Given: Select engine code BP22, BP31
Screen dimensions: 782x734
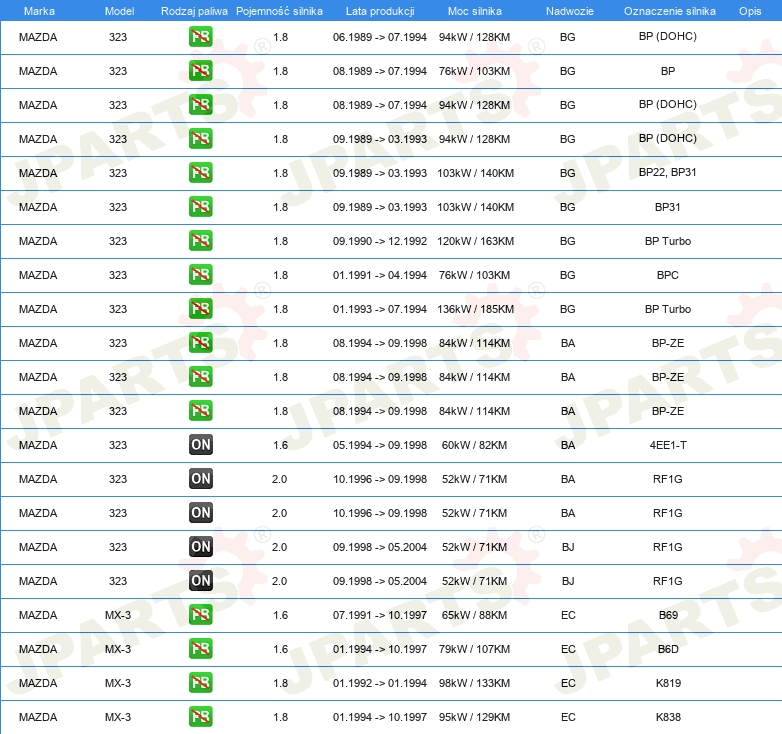Looking at the screenshot, I should pos(667,173).
